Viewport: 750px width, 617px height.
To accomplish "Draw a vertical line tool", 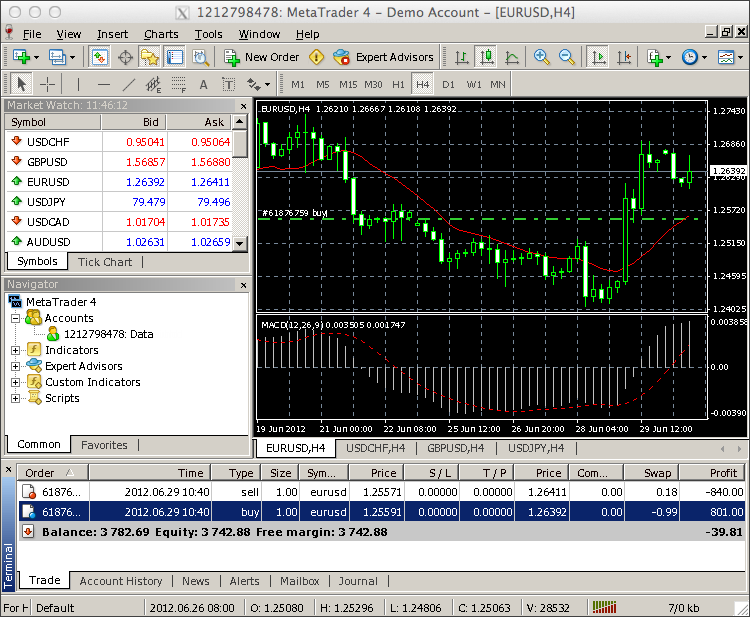I will (78, 85).
